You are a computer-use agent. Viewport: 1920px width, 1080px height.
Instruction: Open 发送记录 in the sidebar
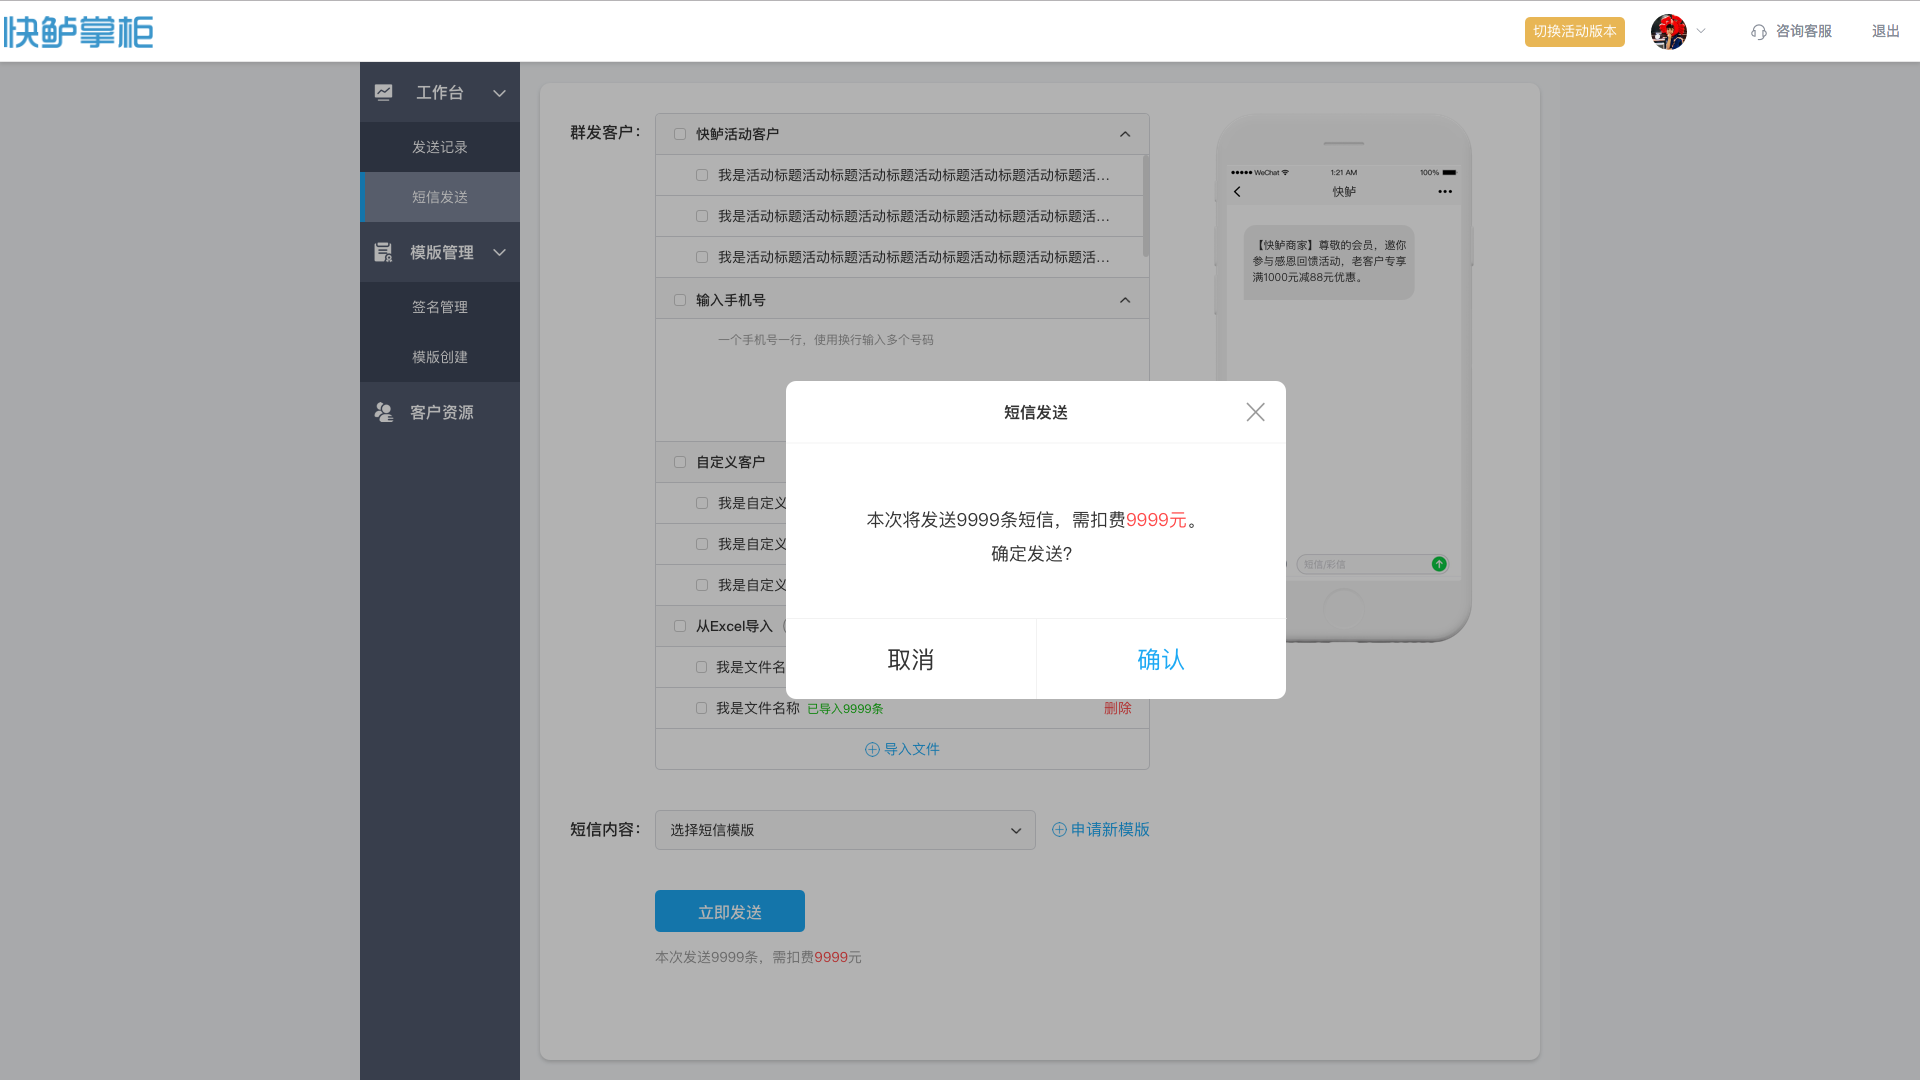click(440, 147)
